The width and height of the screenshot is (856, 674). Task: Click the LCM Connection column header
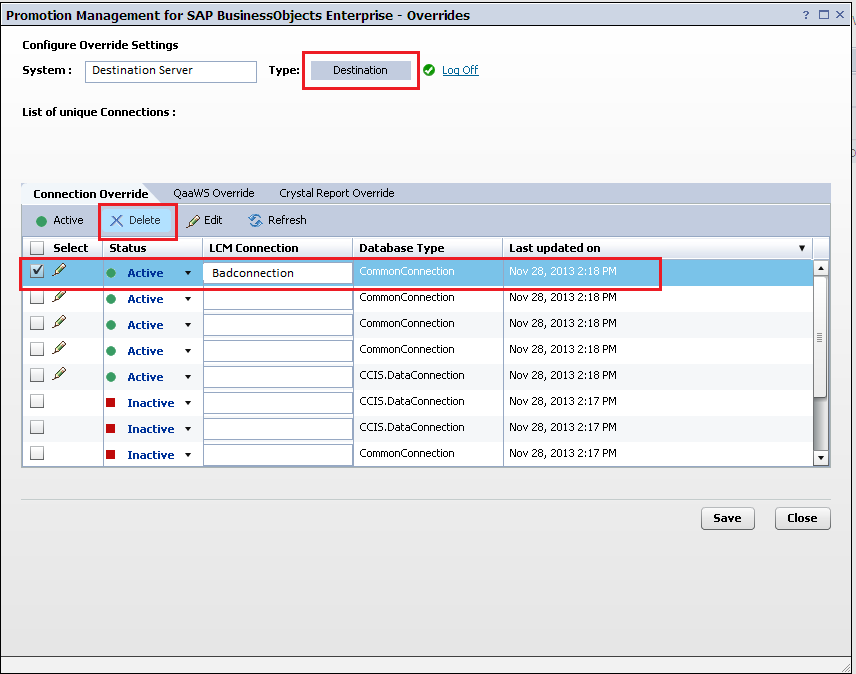click(x=254, y=248)
